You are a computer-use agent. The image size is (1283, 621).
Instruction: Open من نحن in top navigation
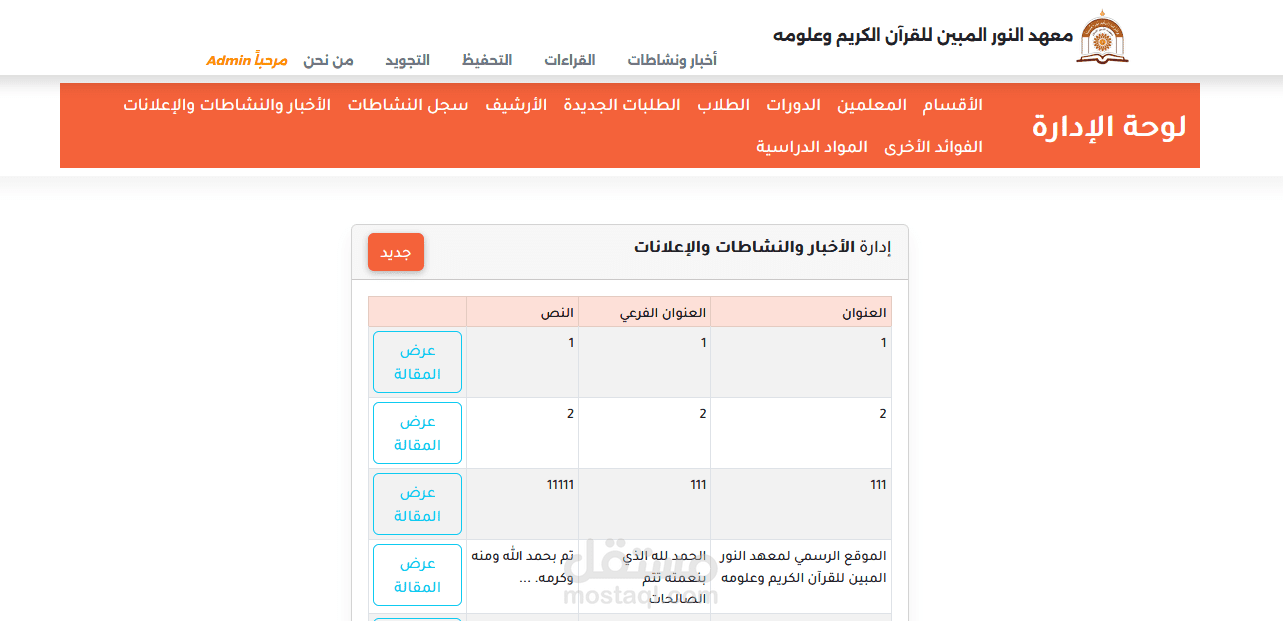(329, 60)
